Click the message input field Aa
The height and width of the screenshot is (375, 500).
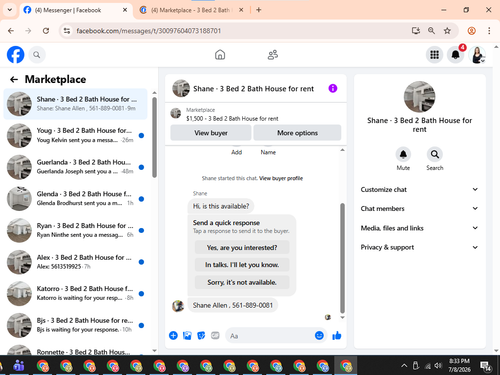click(x=269, y=336)
